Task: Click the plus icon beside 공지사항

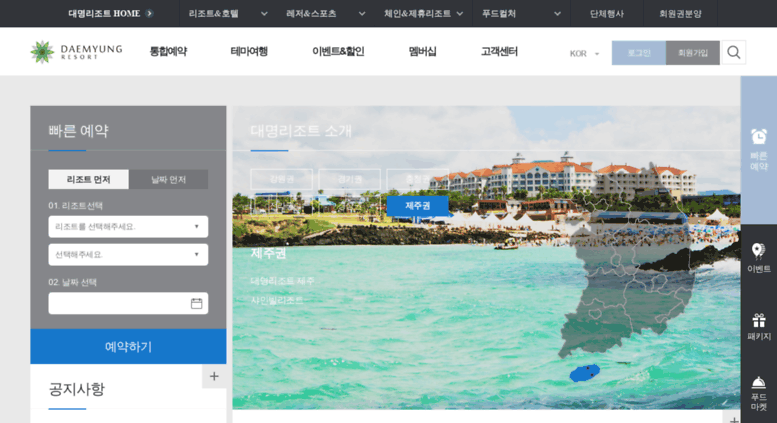Action: [214, 376]
